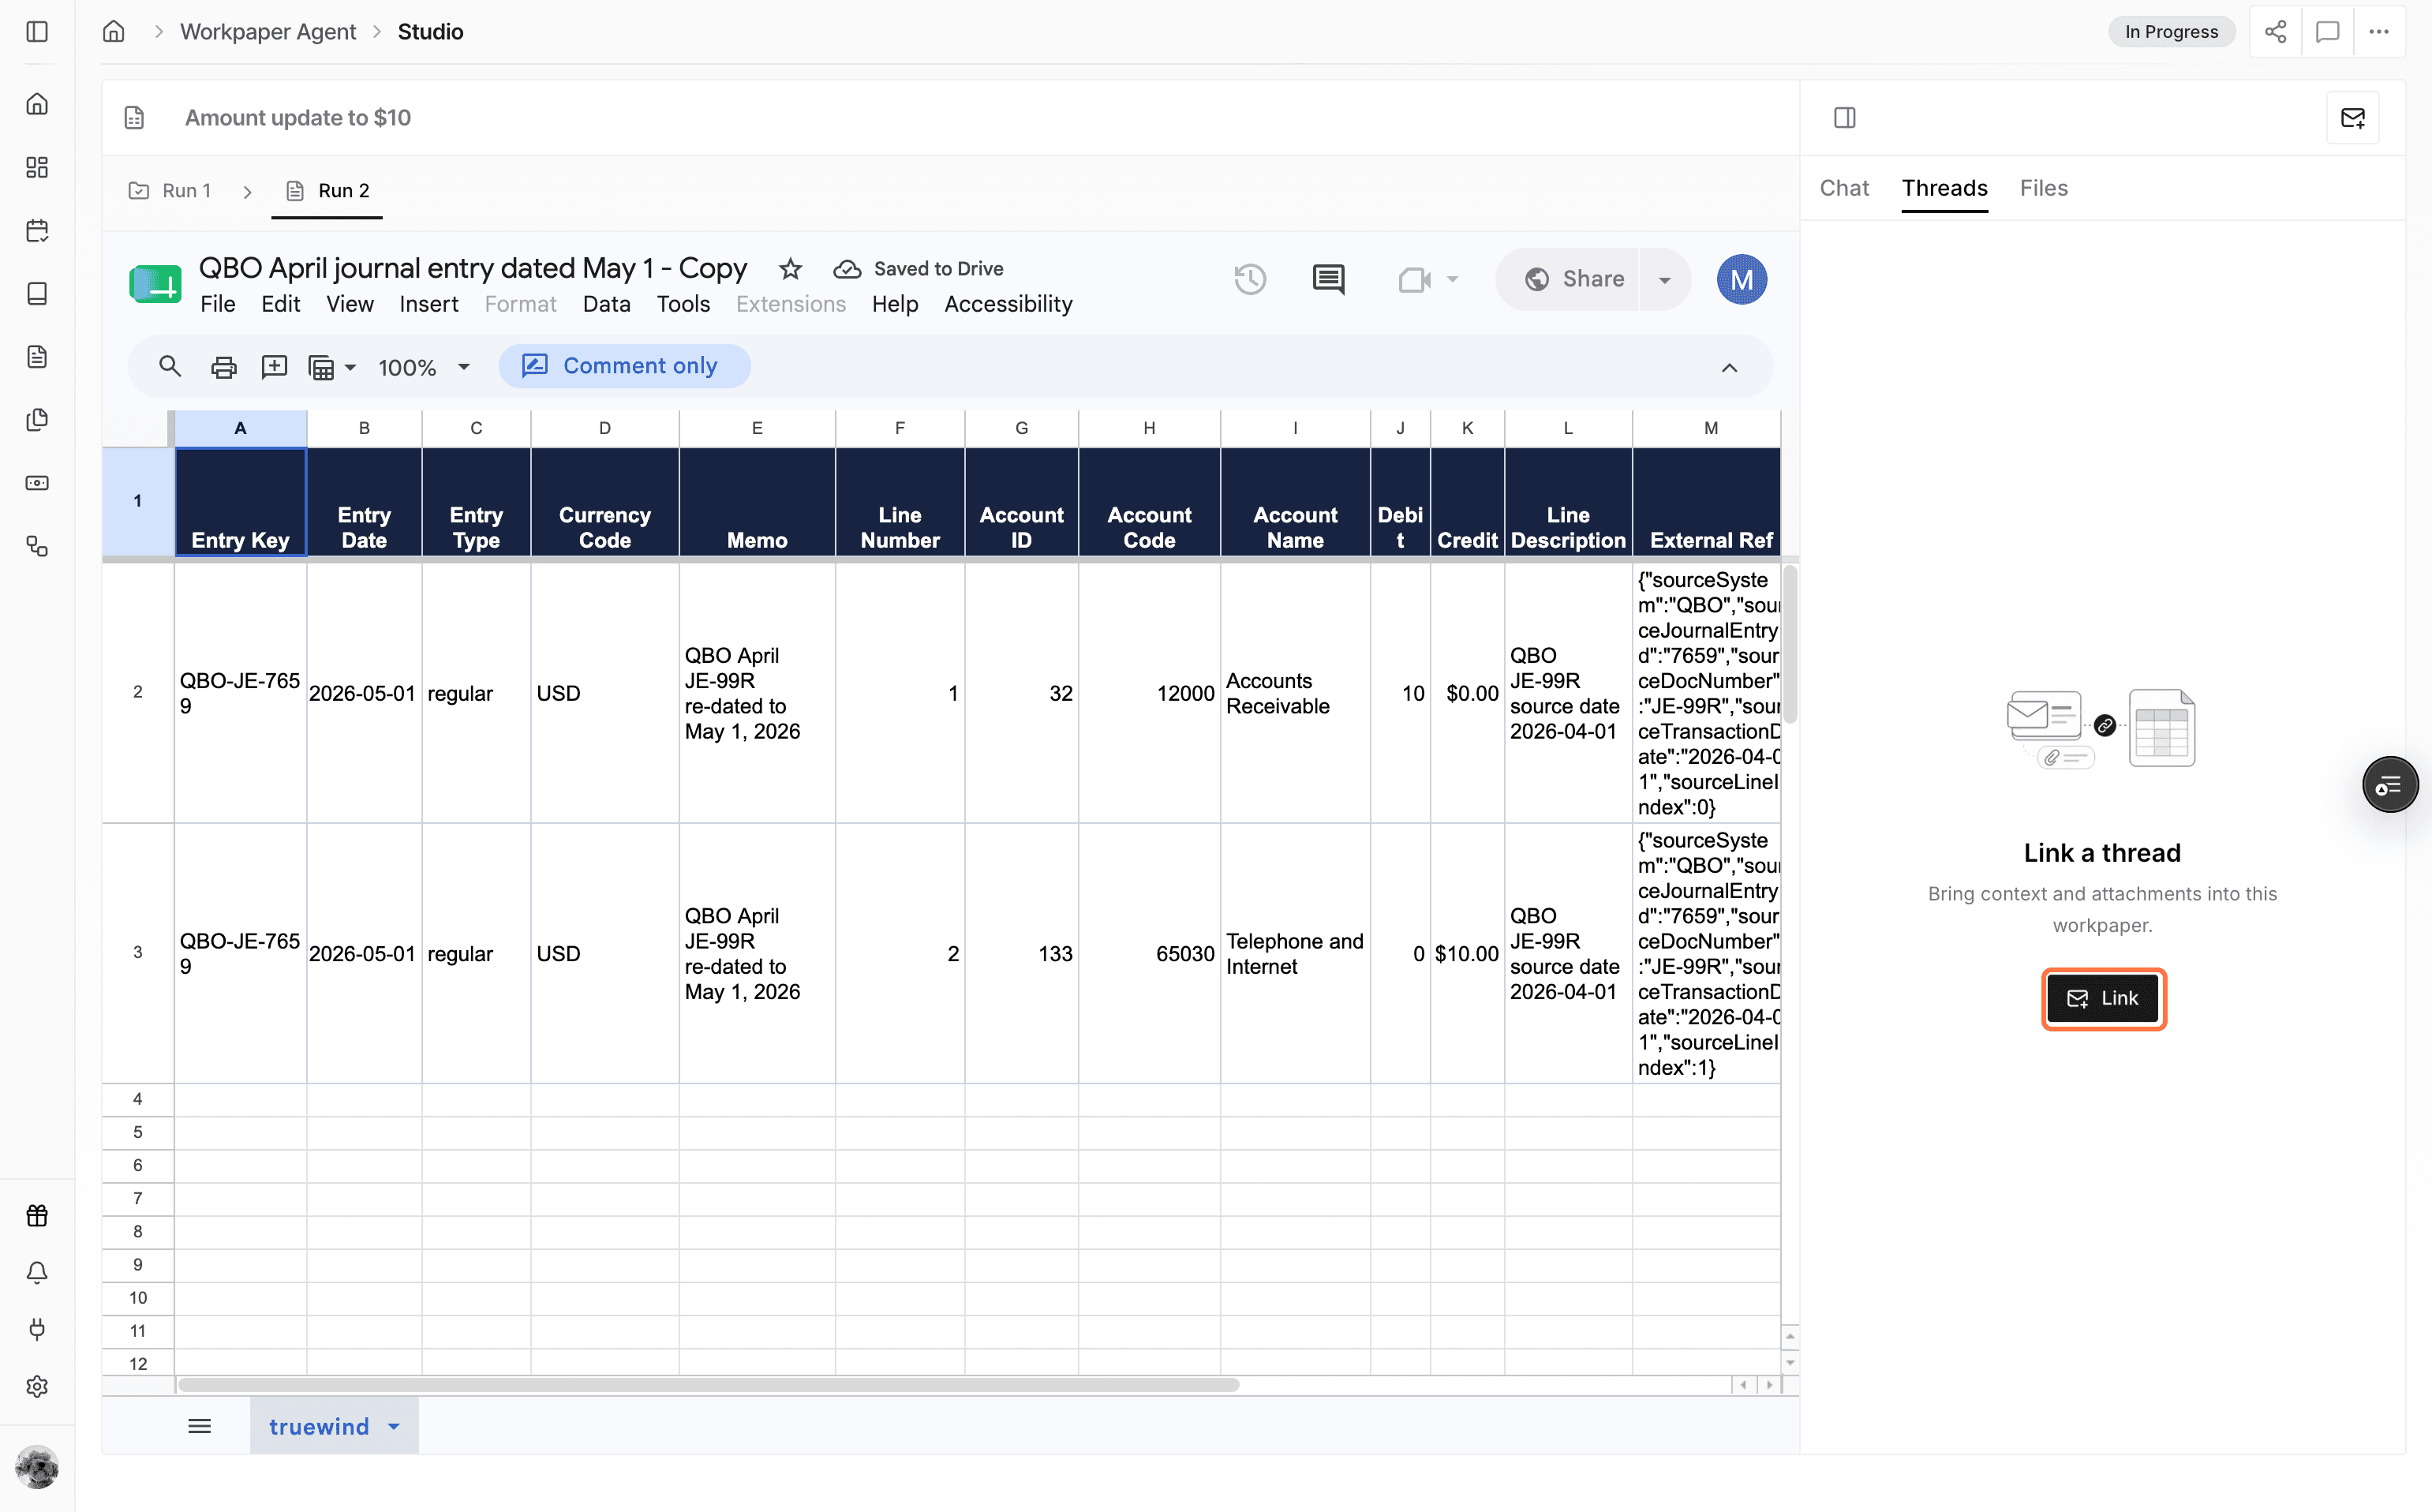Click the share icon in top bar
This screenshot has width=2432, height=1512.
click(2276, 32)
